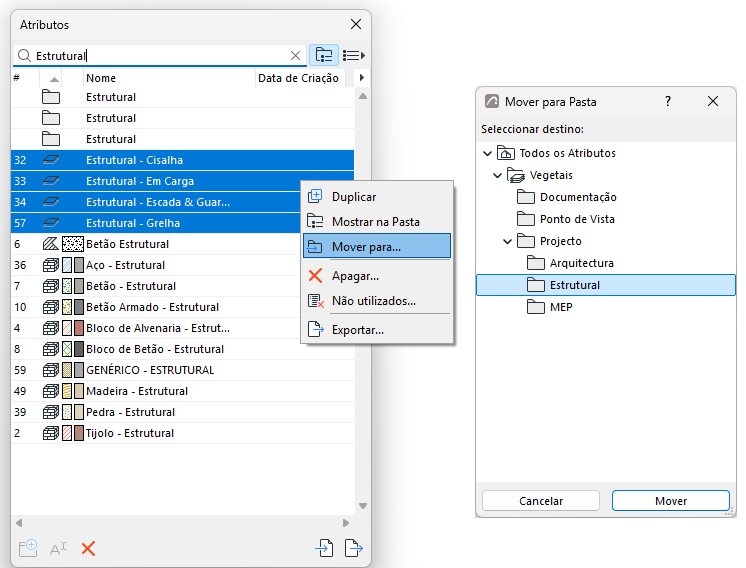Click horizontal scrollbar right arrow
Viewport: 746px width, 568px height.
[x=346, y=523]
